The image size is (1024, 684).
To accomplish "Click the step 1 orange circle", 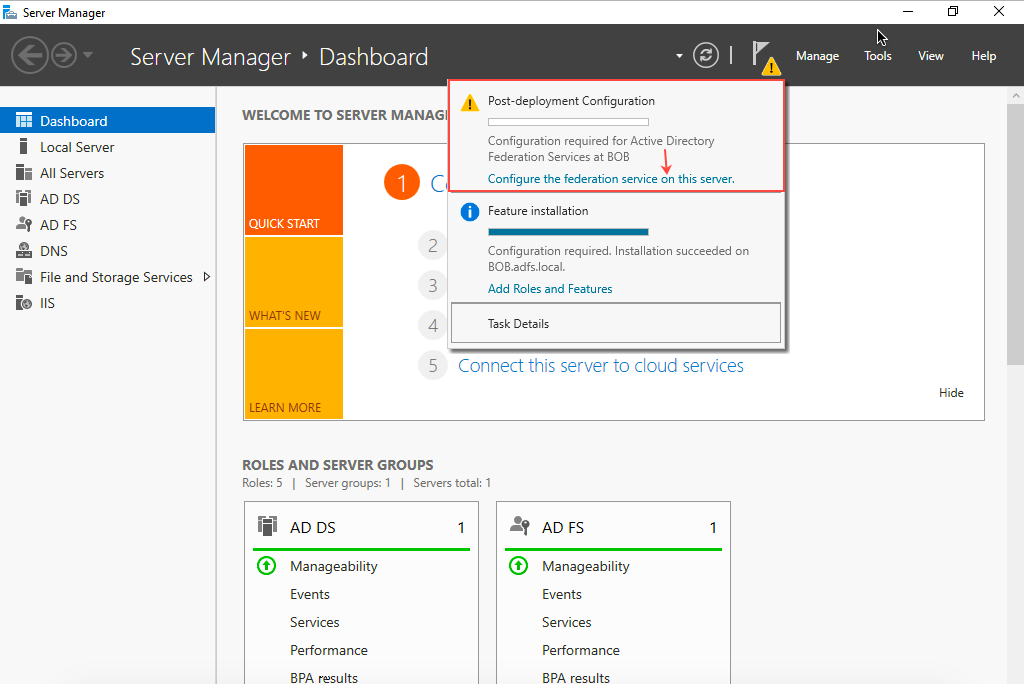I will pyautogui.click(x=402, y=182).
